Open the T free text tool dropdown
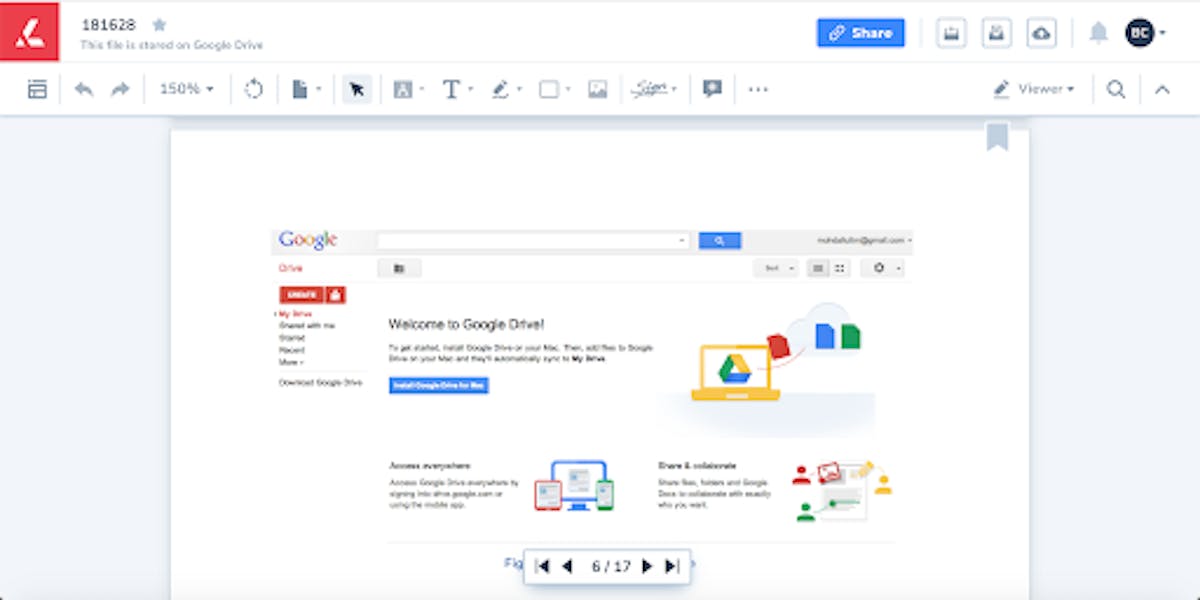 (x=457, y=89)
